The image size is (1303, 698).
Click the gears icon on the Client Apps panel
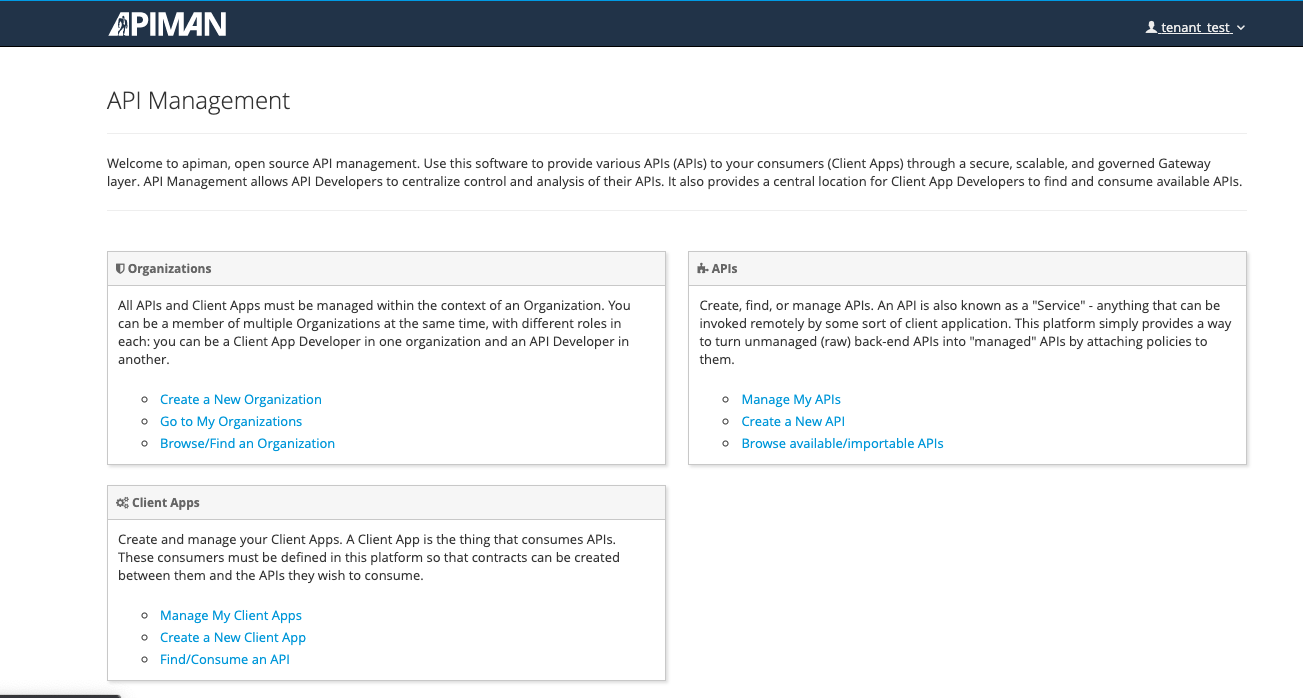point(122,501)
